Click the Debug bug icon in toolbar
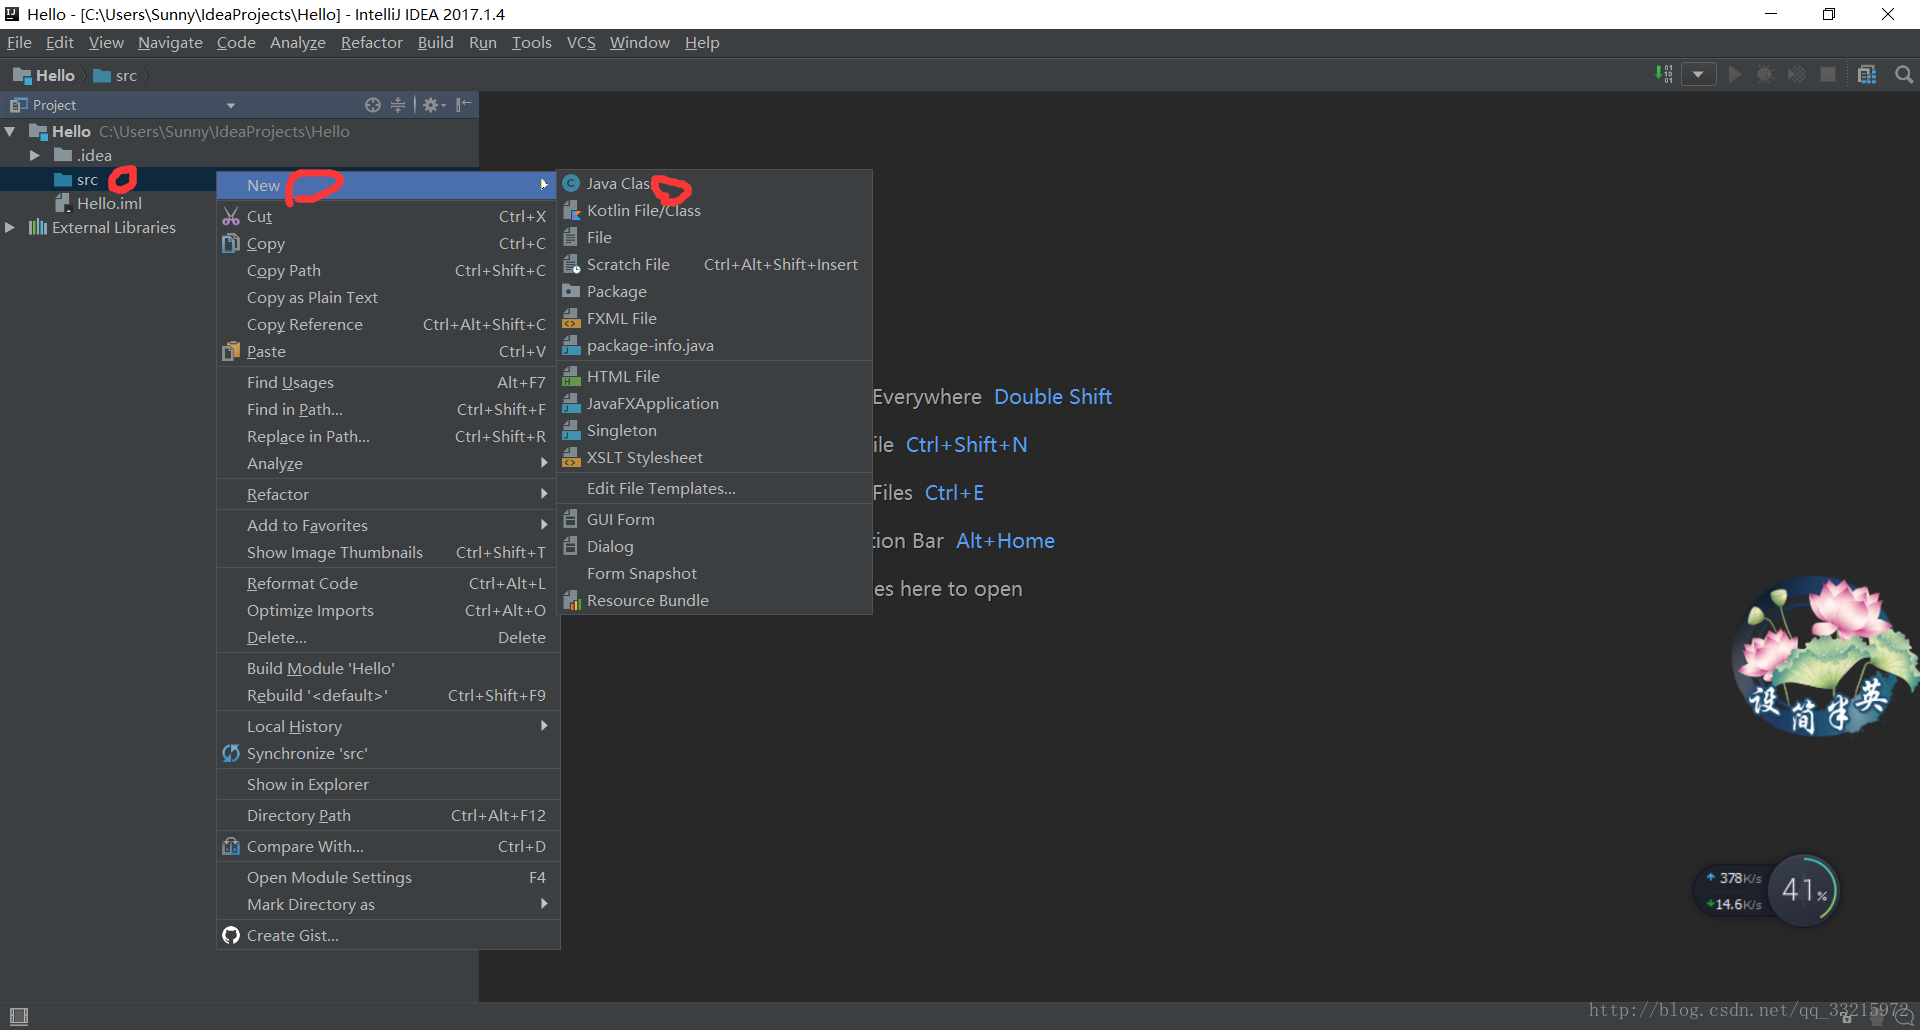This screenshot has width=1920, height=1030. pos(1766,75)
